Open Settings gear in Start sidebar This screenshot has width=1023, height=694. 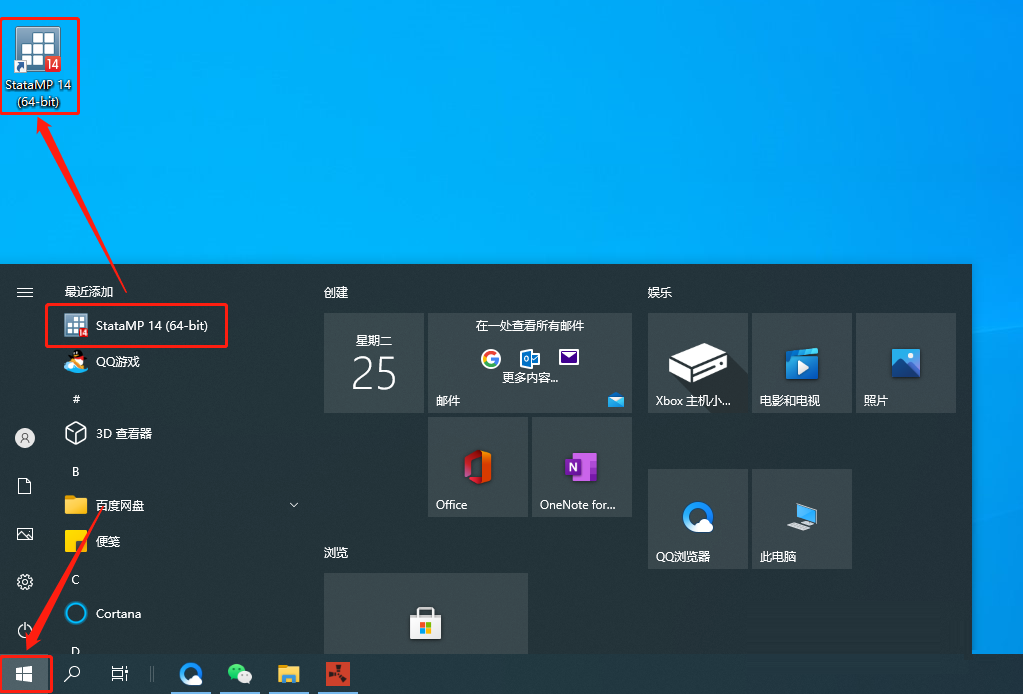(x=25, y=582)
